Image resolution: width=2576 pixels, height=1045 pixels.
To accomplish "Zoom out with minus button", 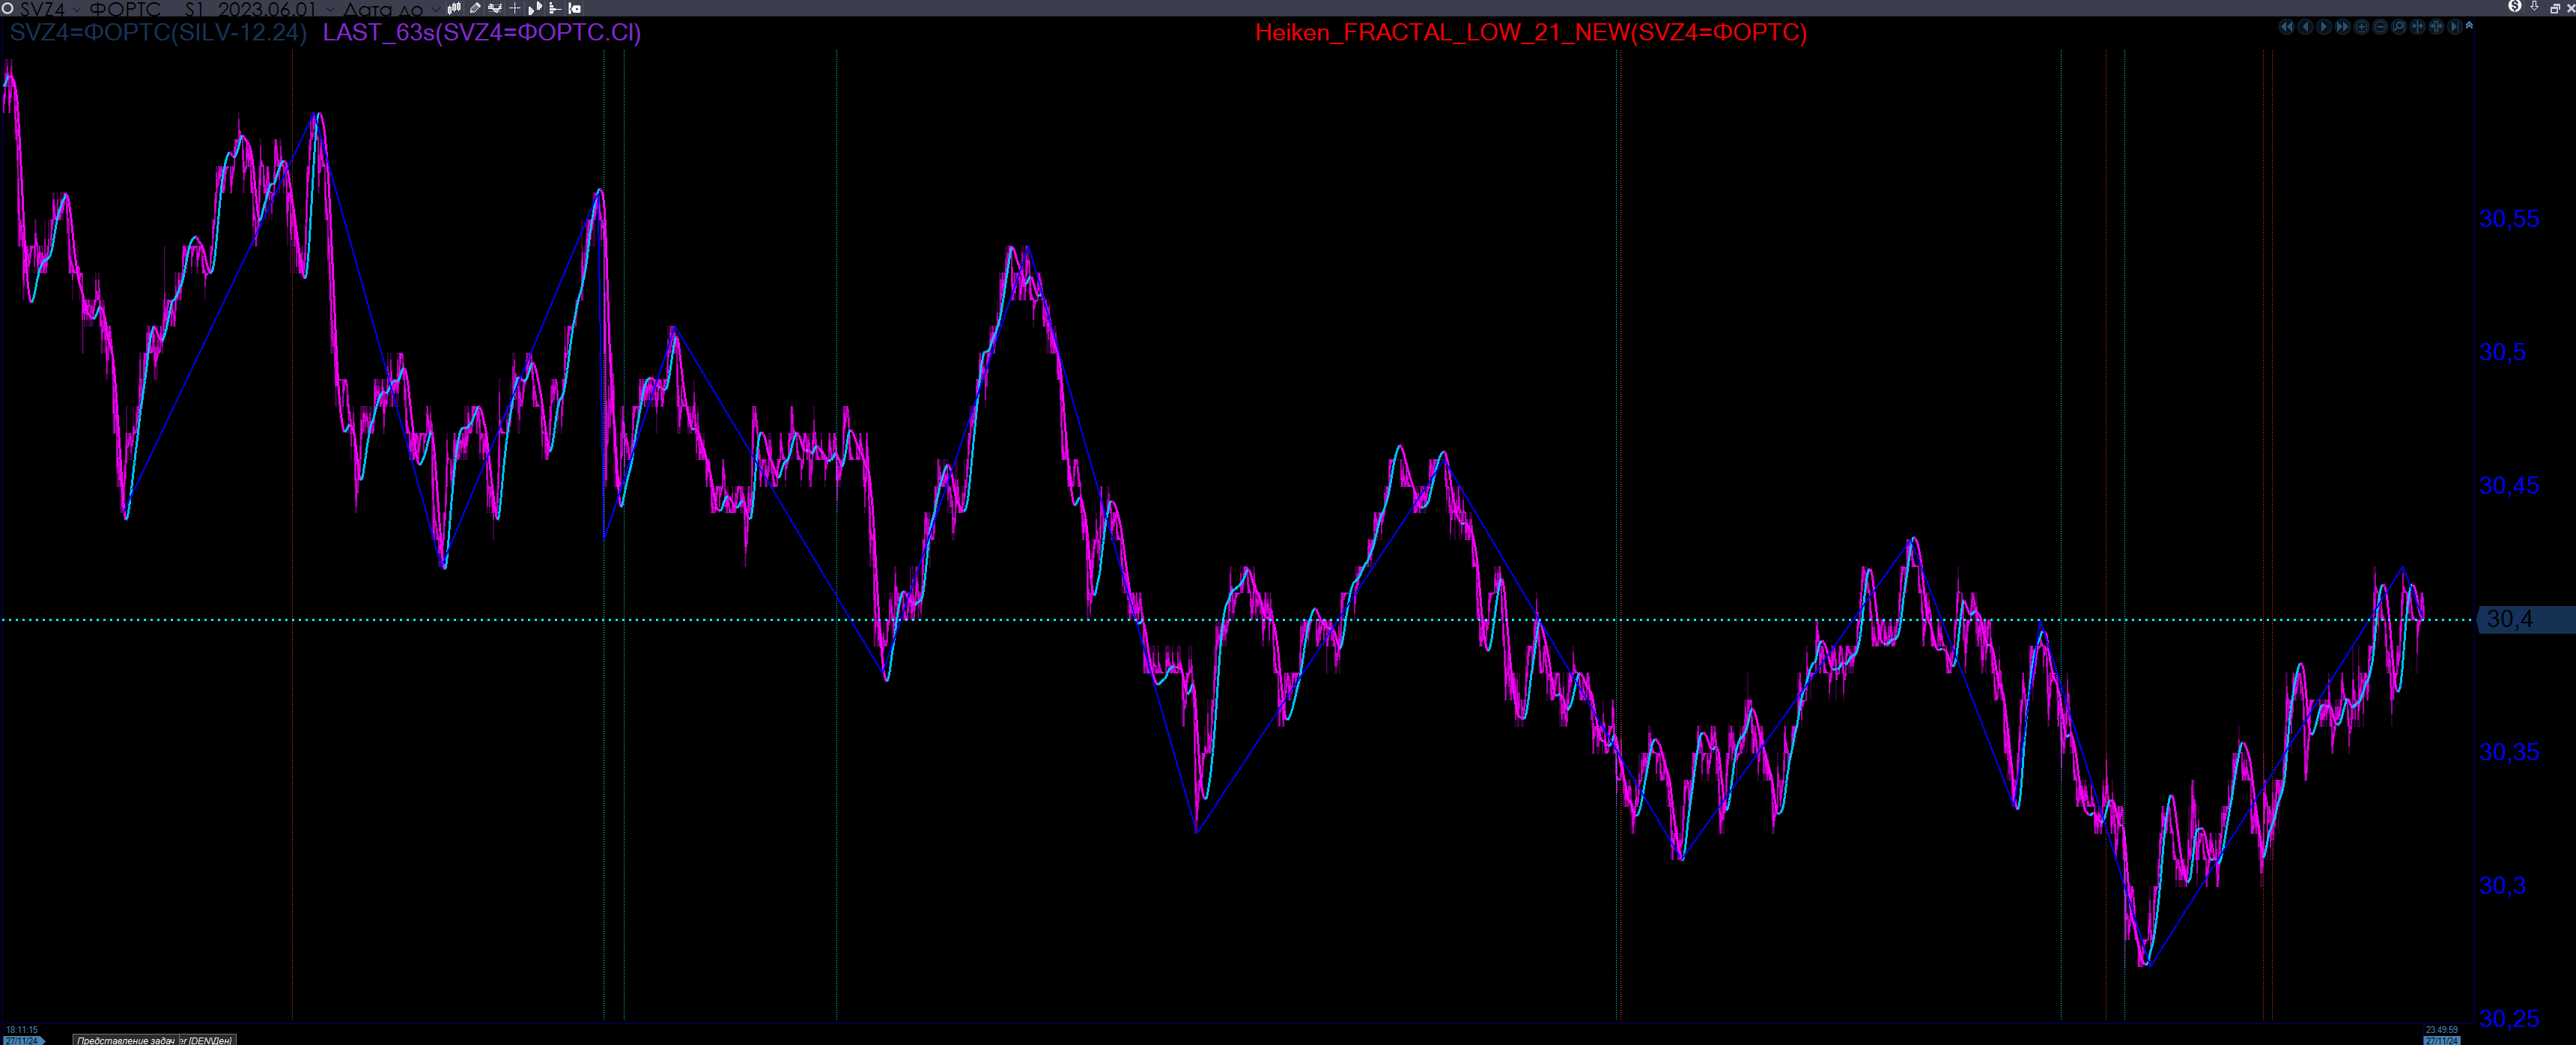I will tap(2380, 27).
